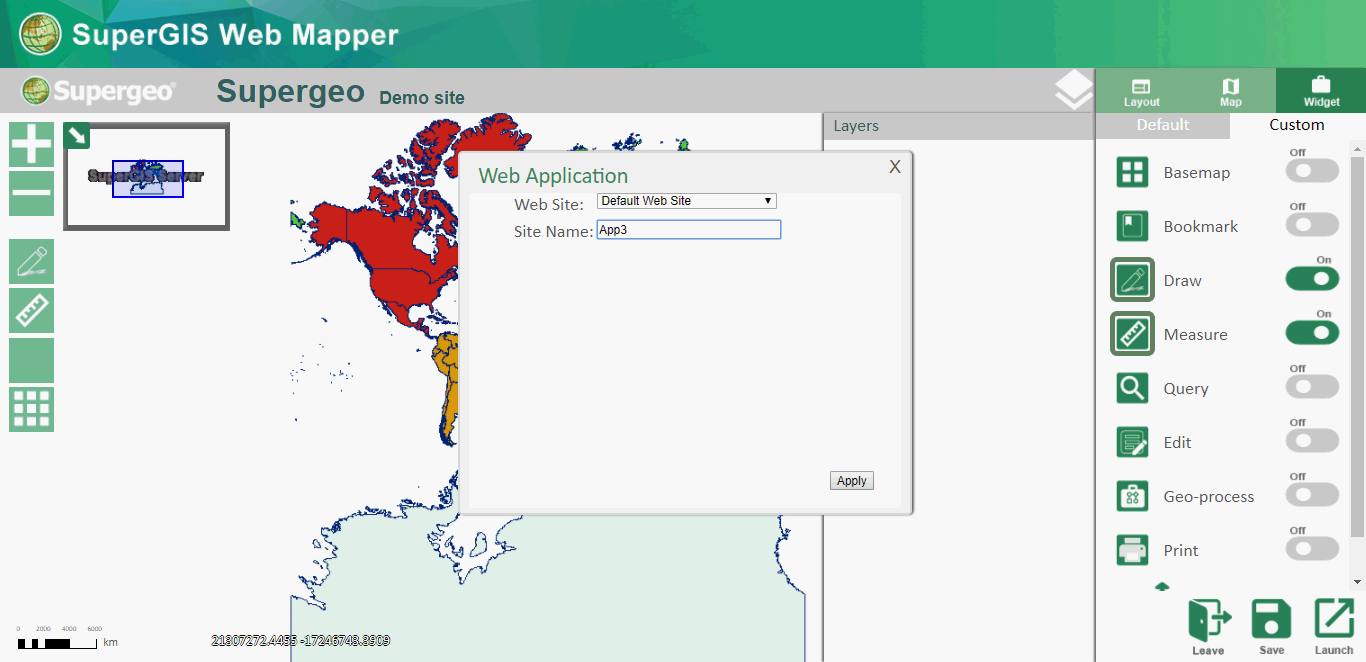Click the Save floppy disk icon
Image resolution: width=1366 pixels, height=662 pixels.
pos(1272,627)
